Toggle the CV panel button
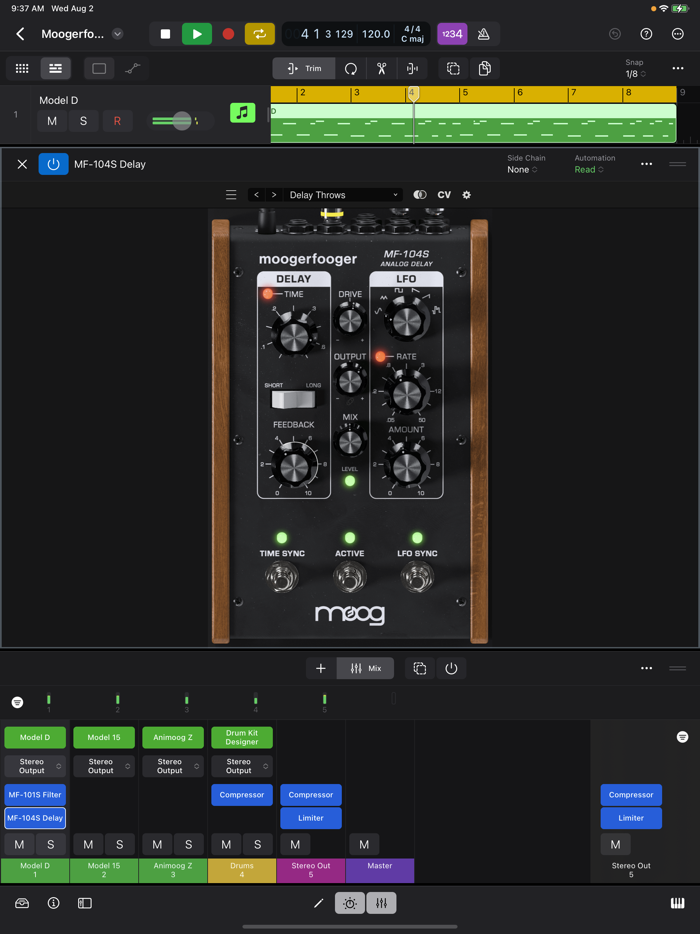This screenshot has height=934, width=700. [444, 195]
